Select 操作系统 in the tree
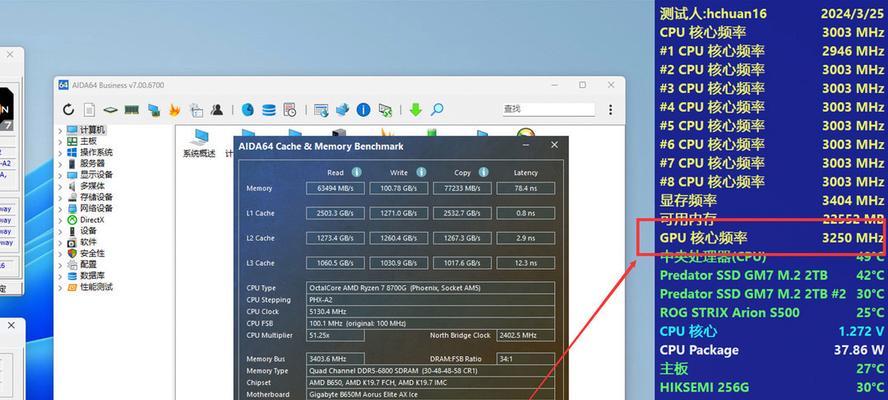The height and width of the screenshot is (400, 888). 96,153
